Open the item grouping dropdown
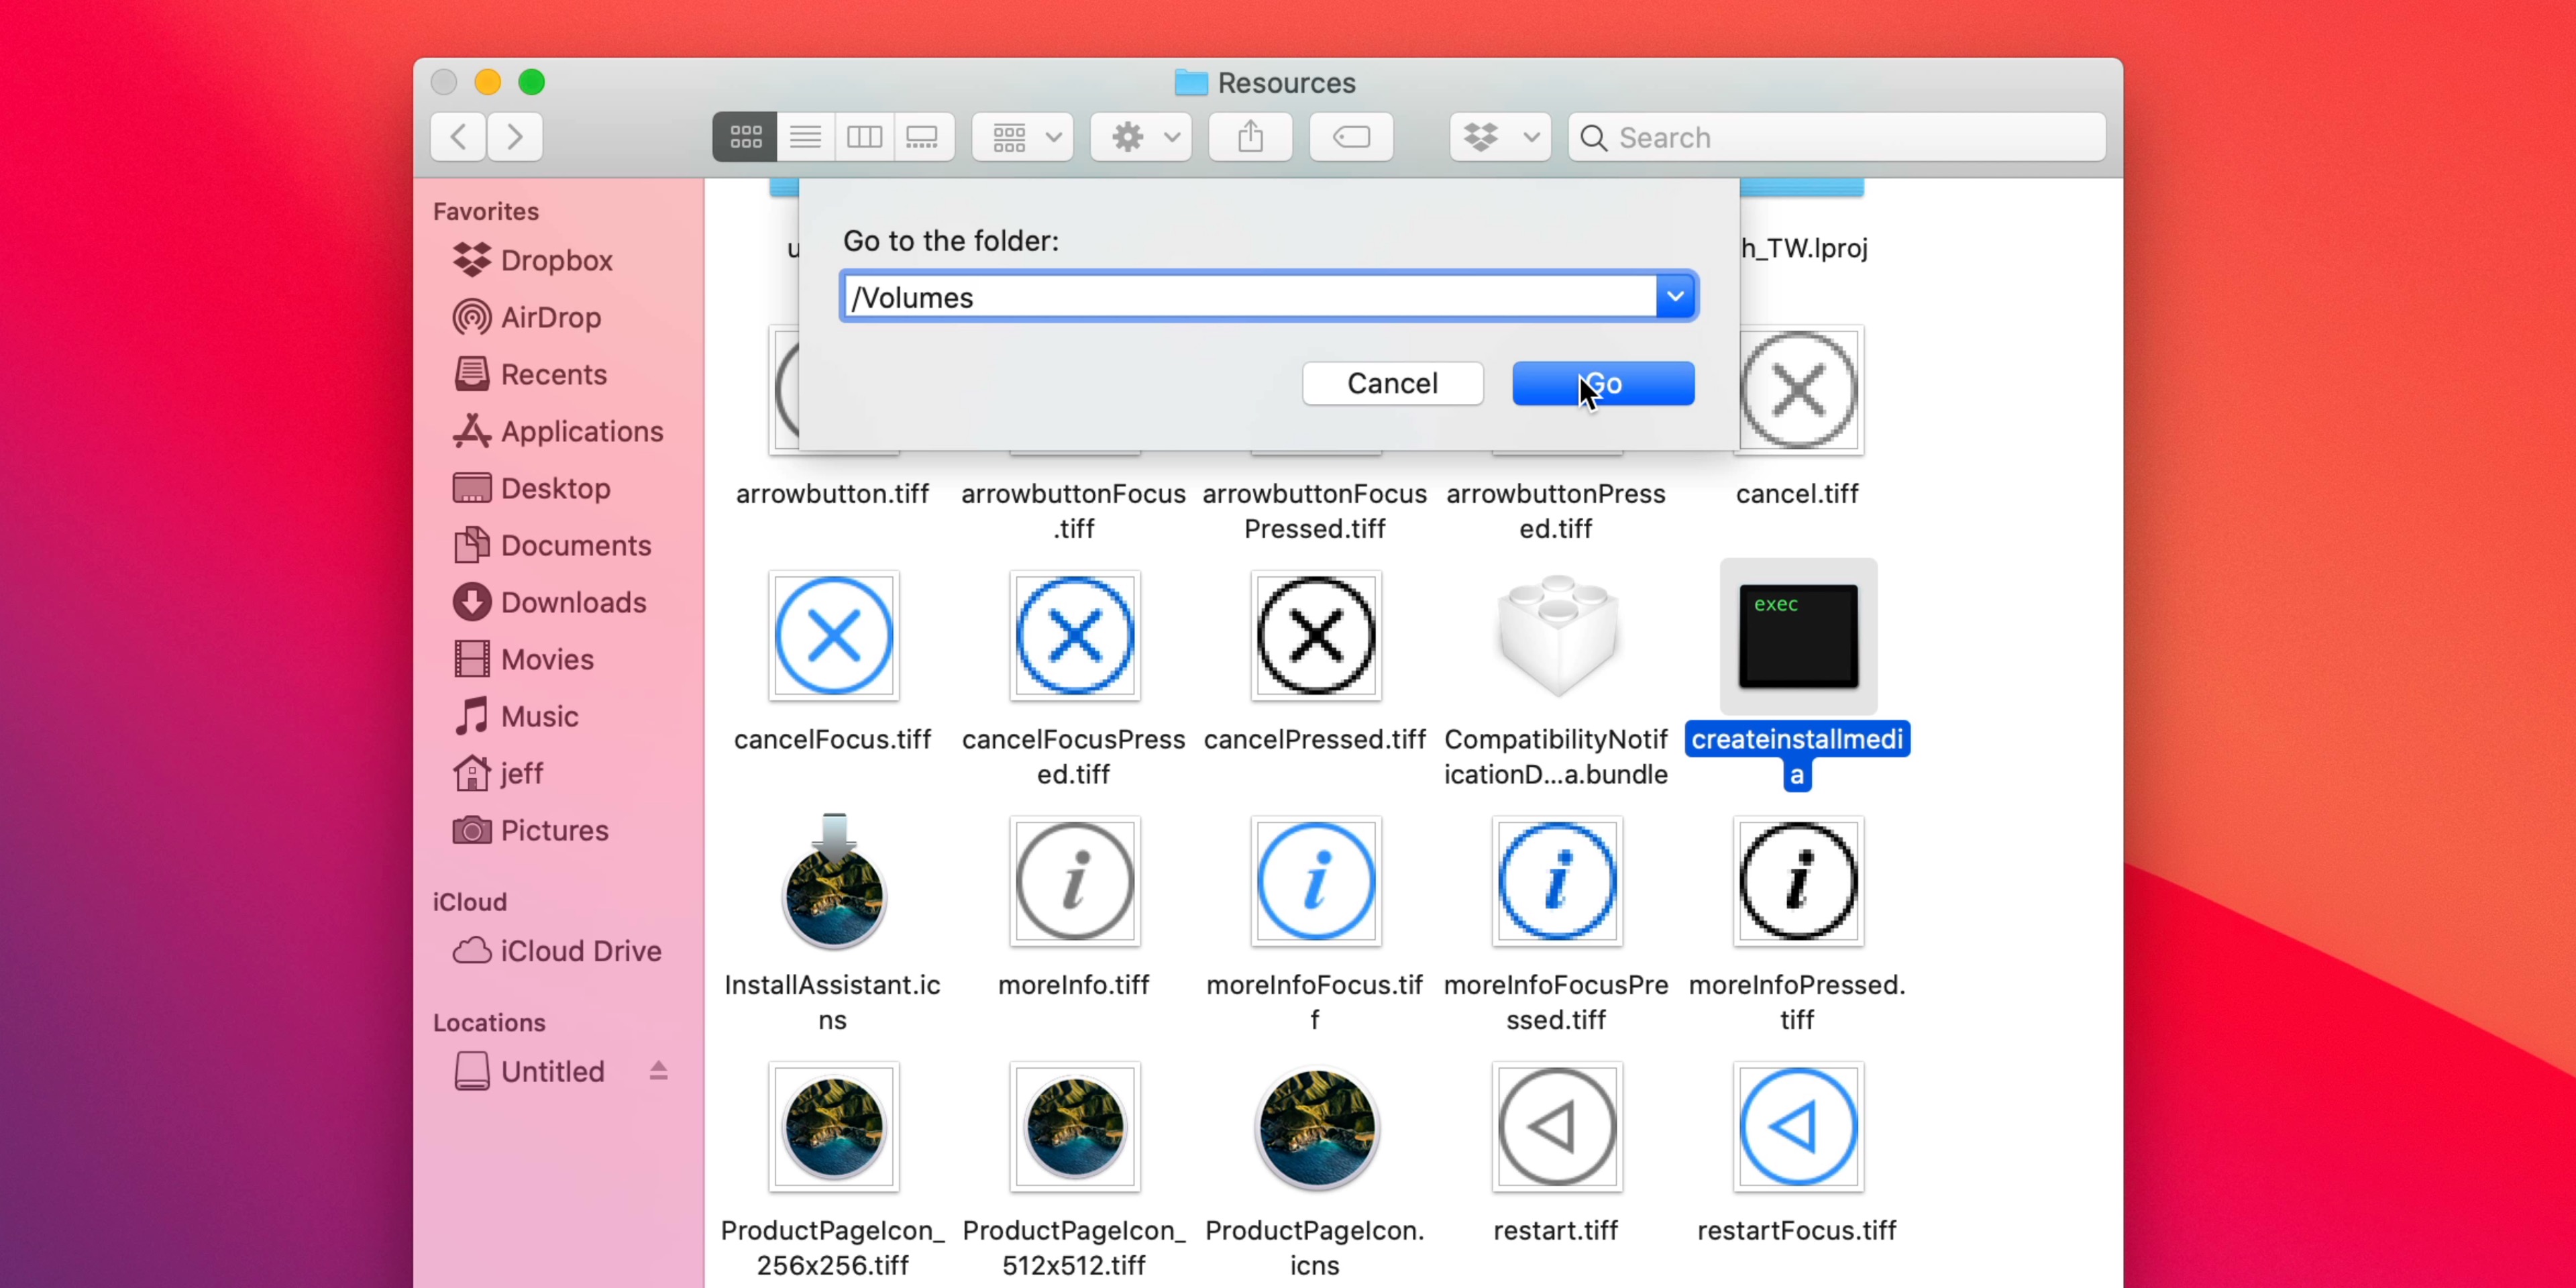The height and width of the screenshot is (1288, 2576). (x=1021, y=137)
